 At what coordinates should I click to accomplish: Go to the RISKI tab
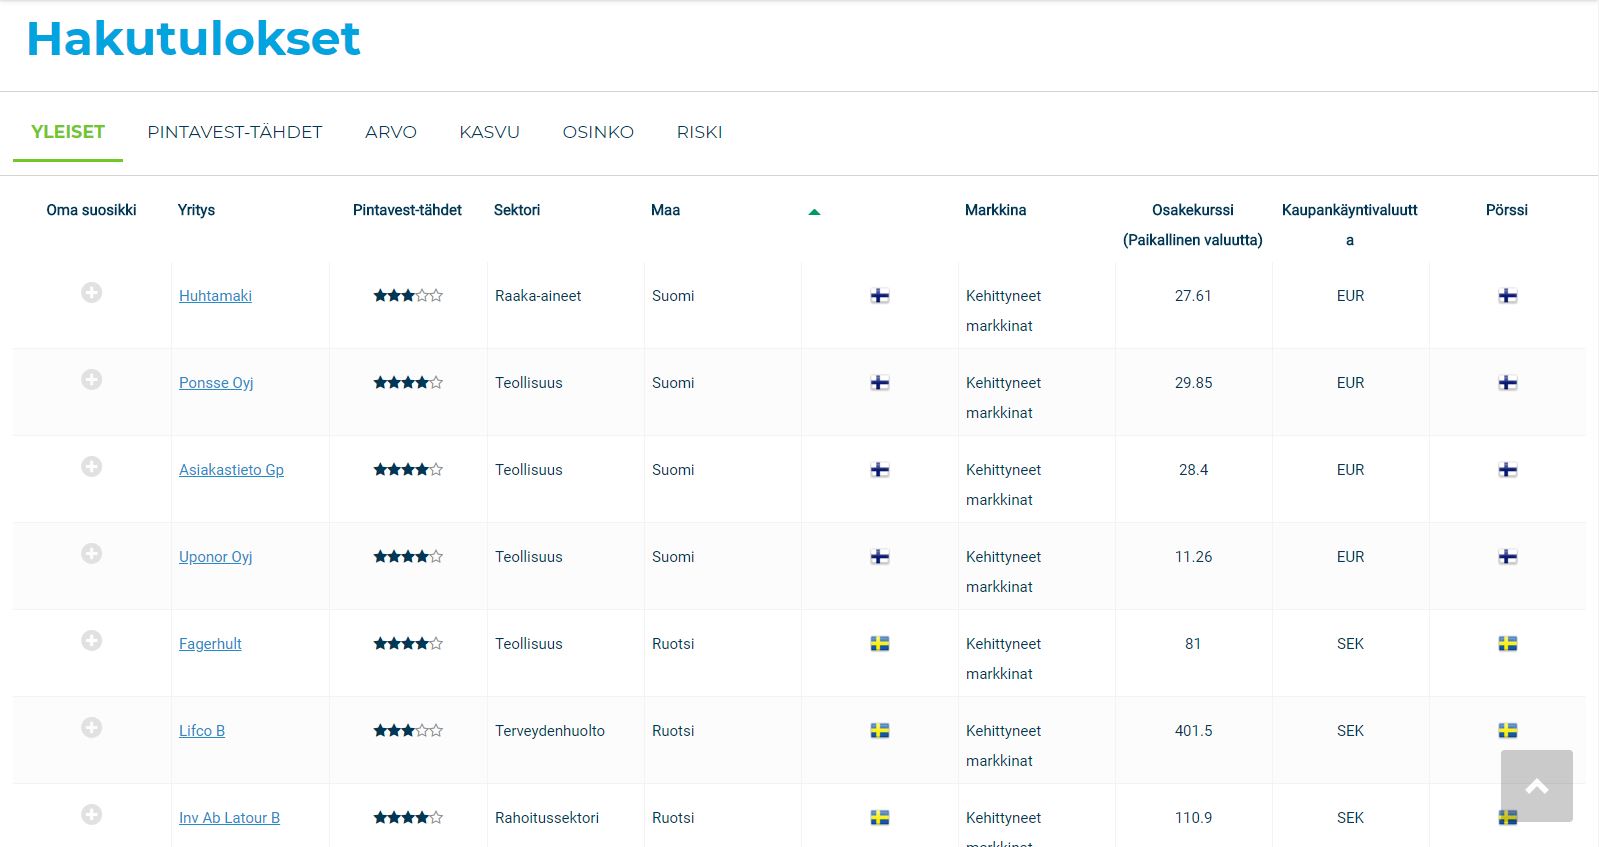699,132
